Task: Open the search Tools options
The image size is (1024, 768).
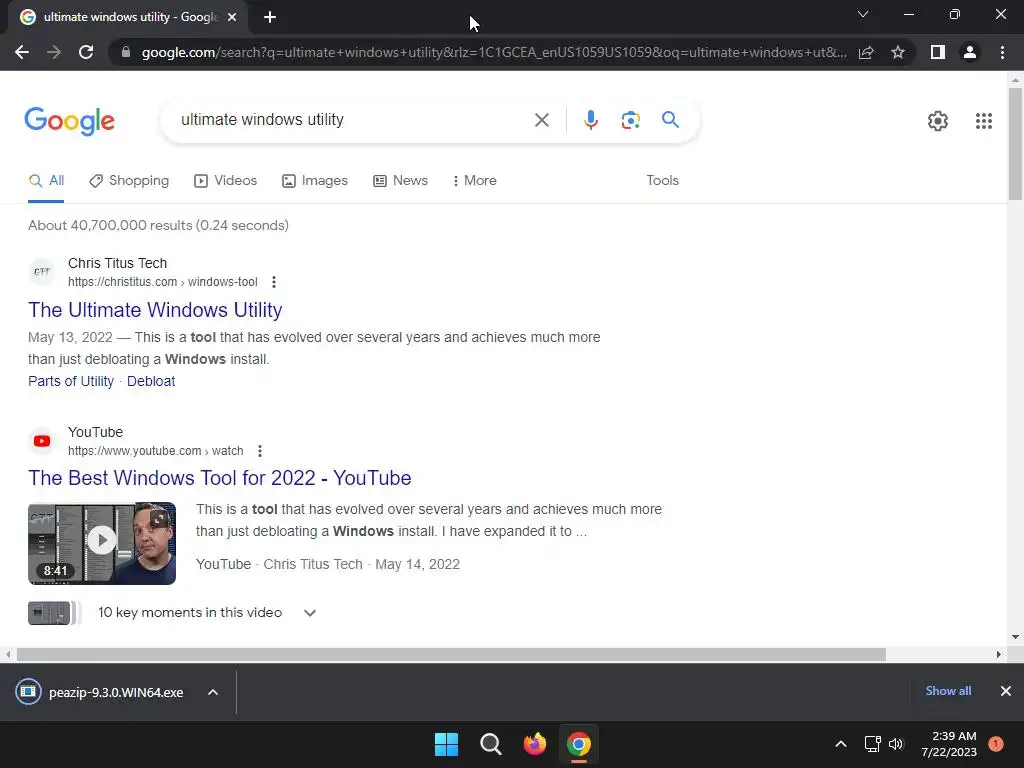Action: click(x=662, y=181)
